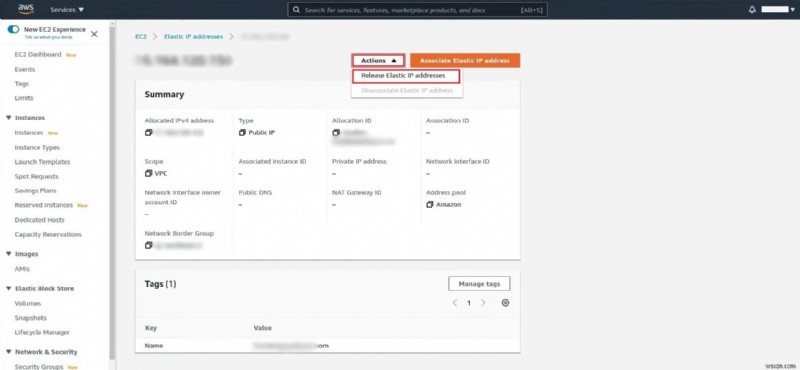
Task: Open Security Groups in sidebar
Action: click(39, 366)
